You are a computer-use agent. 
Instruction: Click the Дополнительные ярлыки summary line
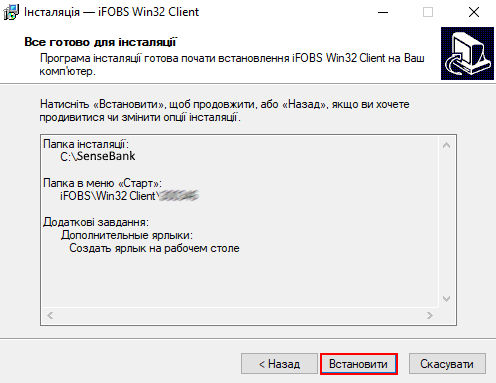(127, 235)
